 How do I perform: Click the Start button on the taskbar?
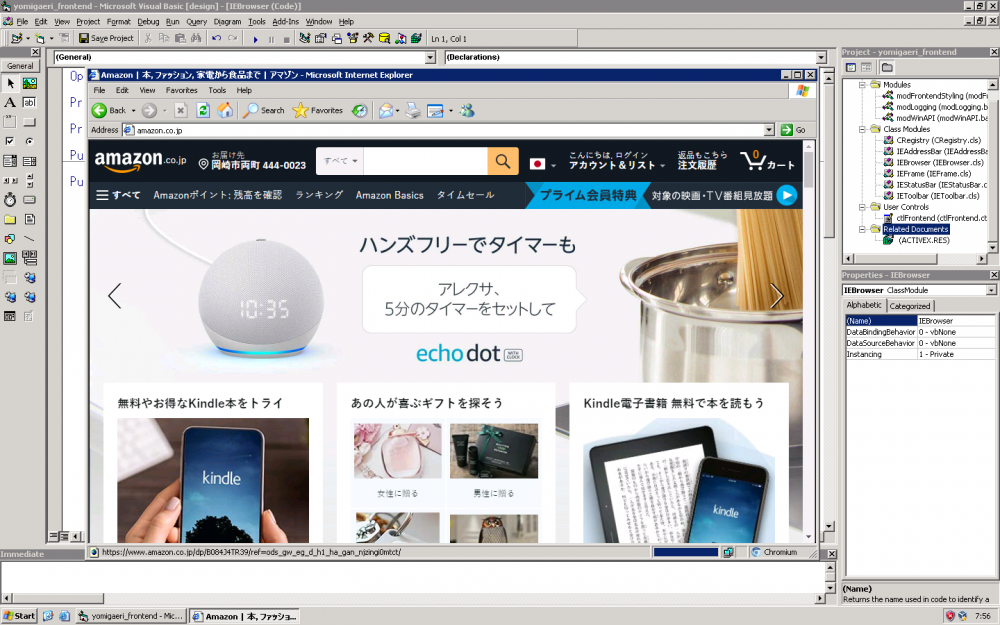[x=20, y=616]
